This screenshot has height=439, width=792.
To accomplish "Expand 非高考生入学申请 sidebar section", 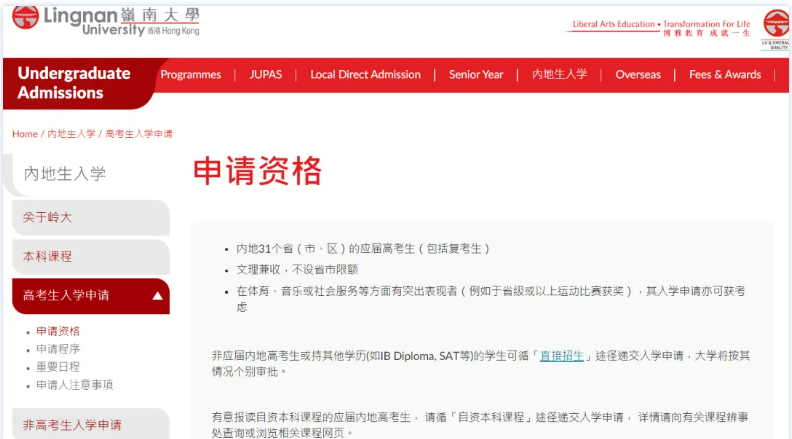I will pyautogui.click(x=72, y=425).
